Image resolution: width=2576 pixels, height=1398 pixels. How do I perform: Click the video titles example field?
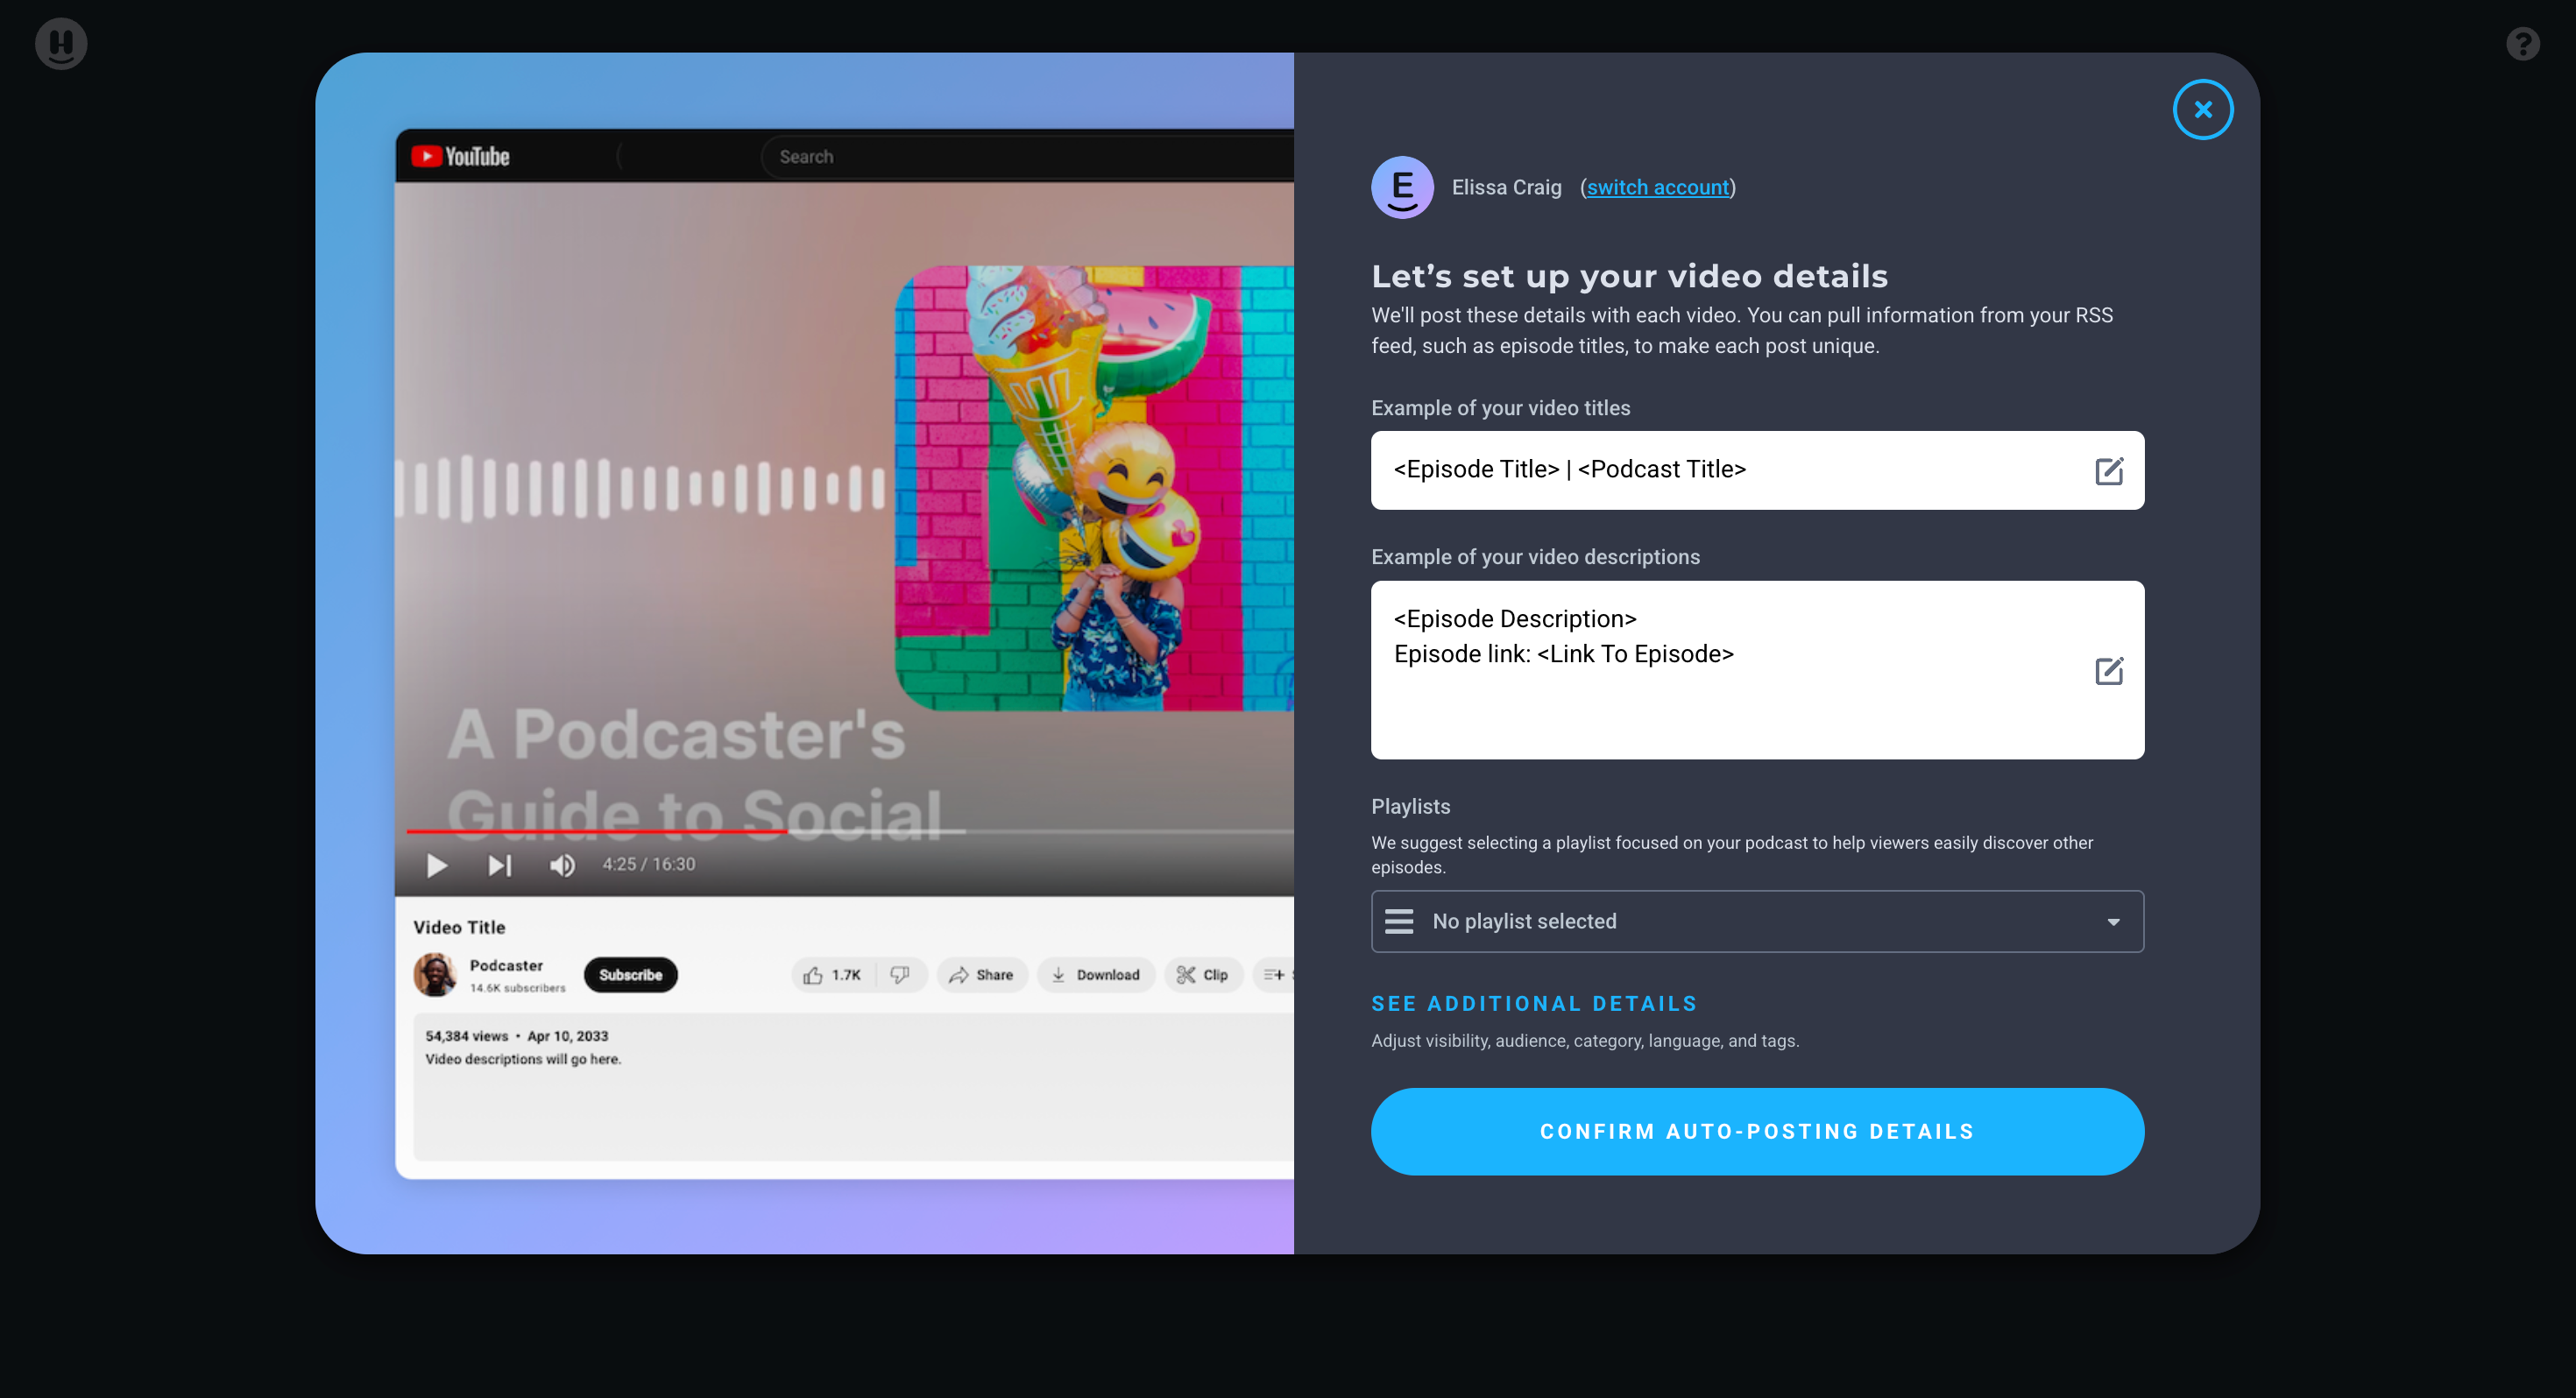tap(1757, 470)
